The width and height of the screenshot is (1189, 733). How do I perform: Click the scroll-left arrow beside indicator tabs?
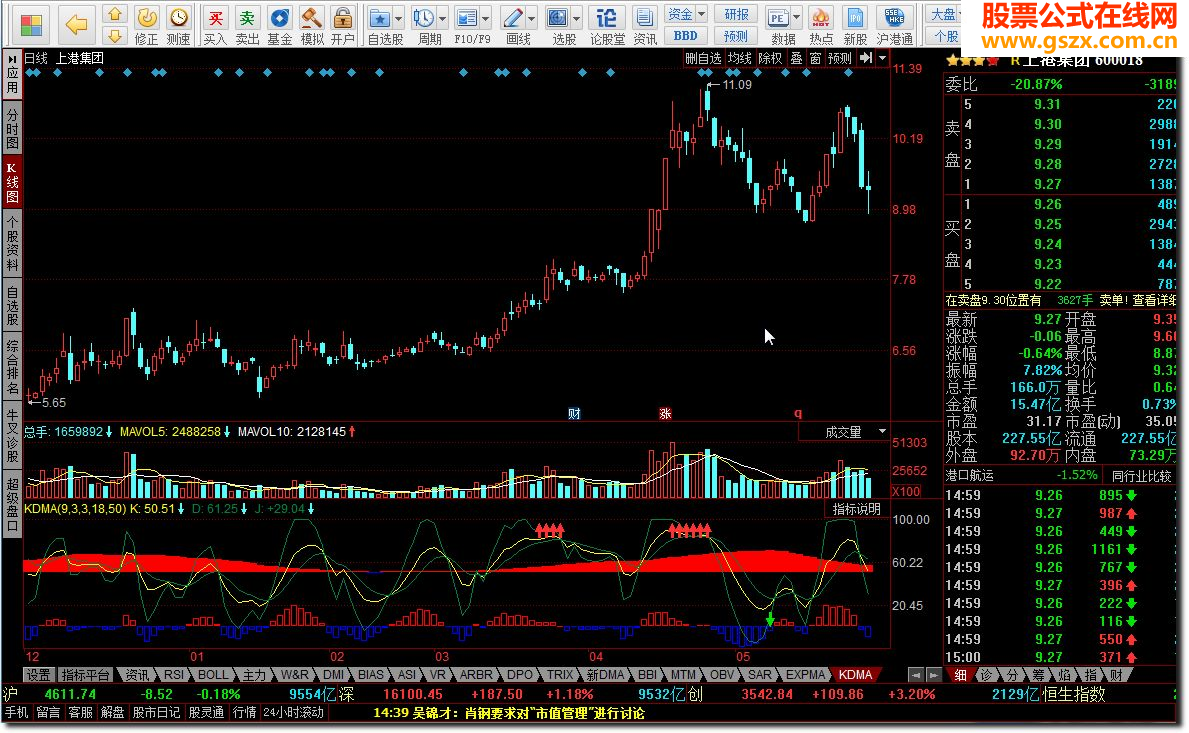coord(916,675)
